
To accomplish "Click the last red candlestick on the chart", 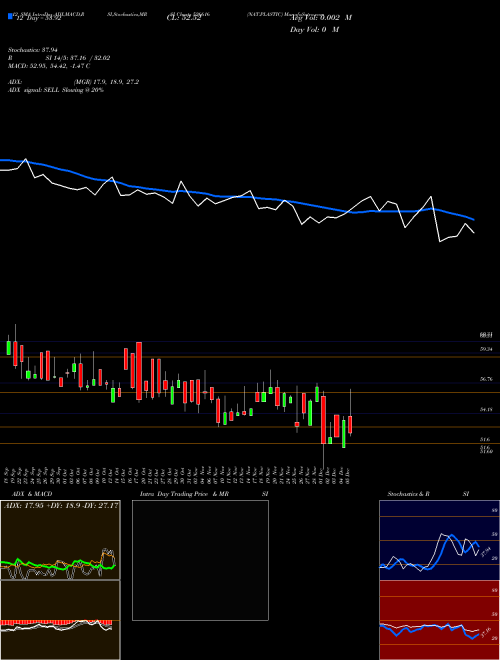I will [350, 424].
